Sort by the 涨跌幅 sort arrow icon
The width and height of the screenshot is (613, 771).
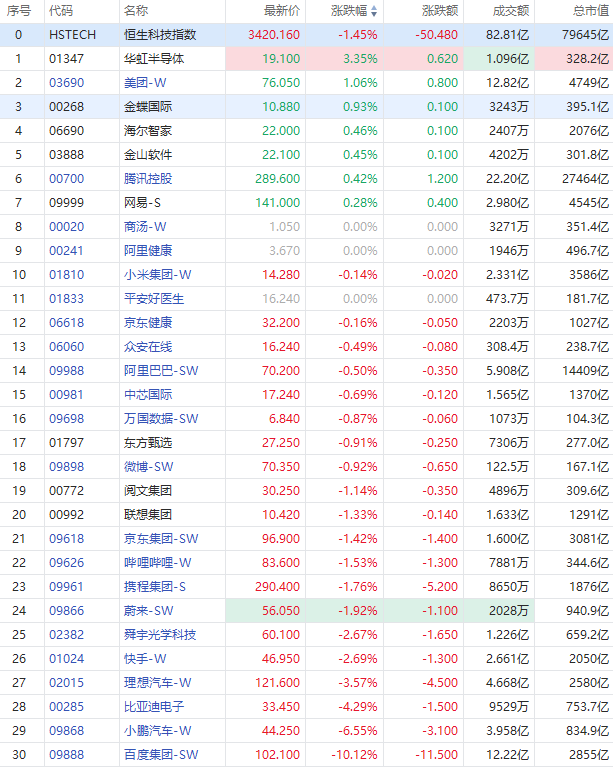pos(374,11)
